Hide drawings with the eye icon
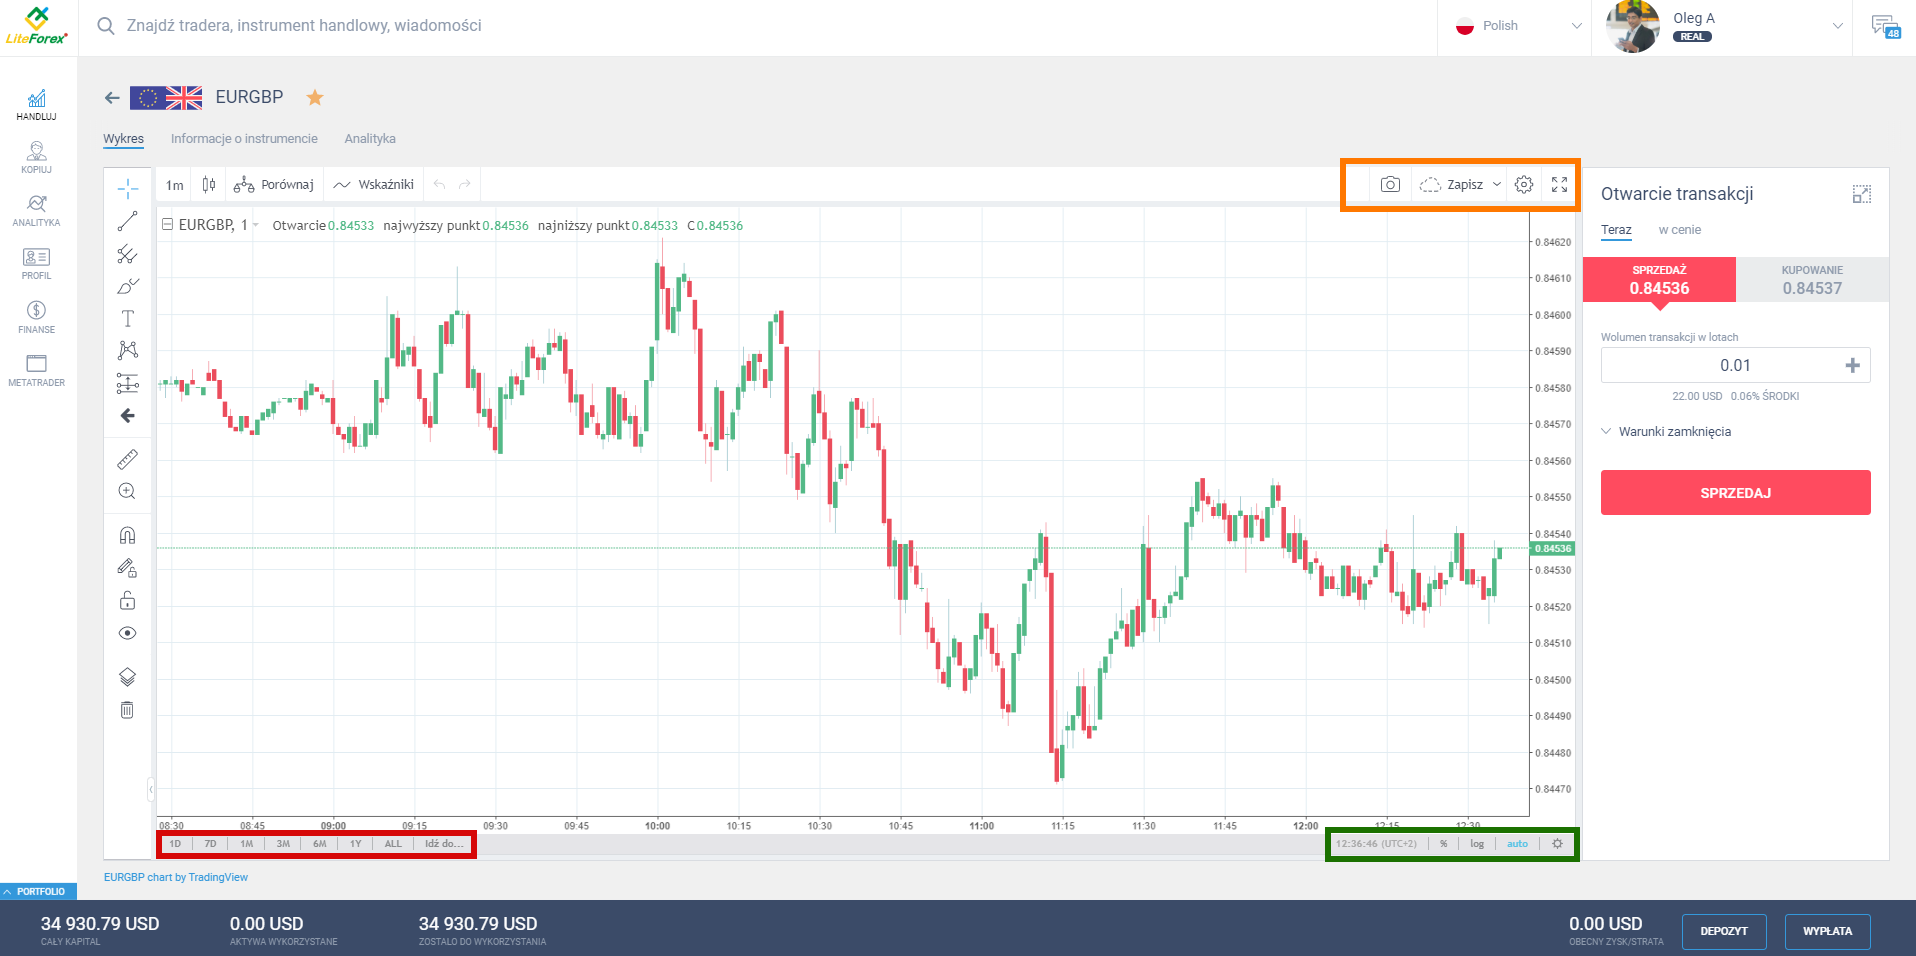Image resolution: width=1916 pixels, height=956 pixels. coord(127,633)
